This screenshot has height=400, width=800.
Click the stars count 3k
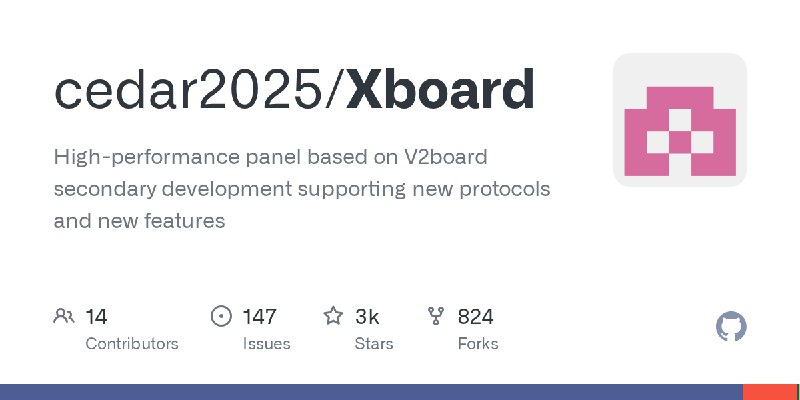pos(367,317)
